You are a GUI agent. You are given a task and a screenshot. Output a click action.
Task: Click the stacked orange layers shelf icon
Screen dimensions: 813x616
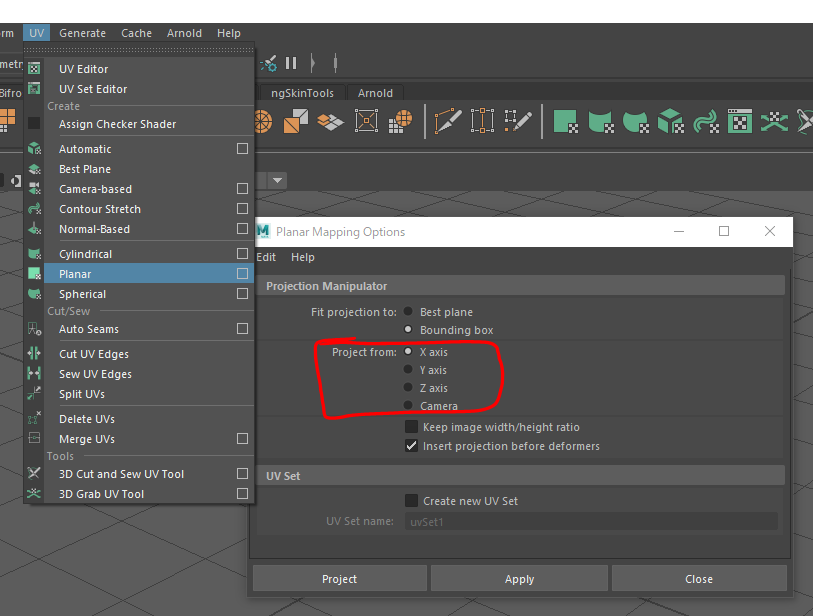[330, 122]
